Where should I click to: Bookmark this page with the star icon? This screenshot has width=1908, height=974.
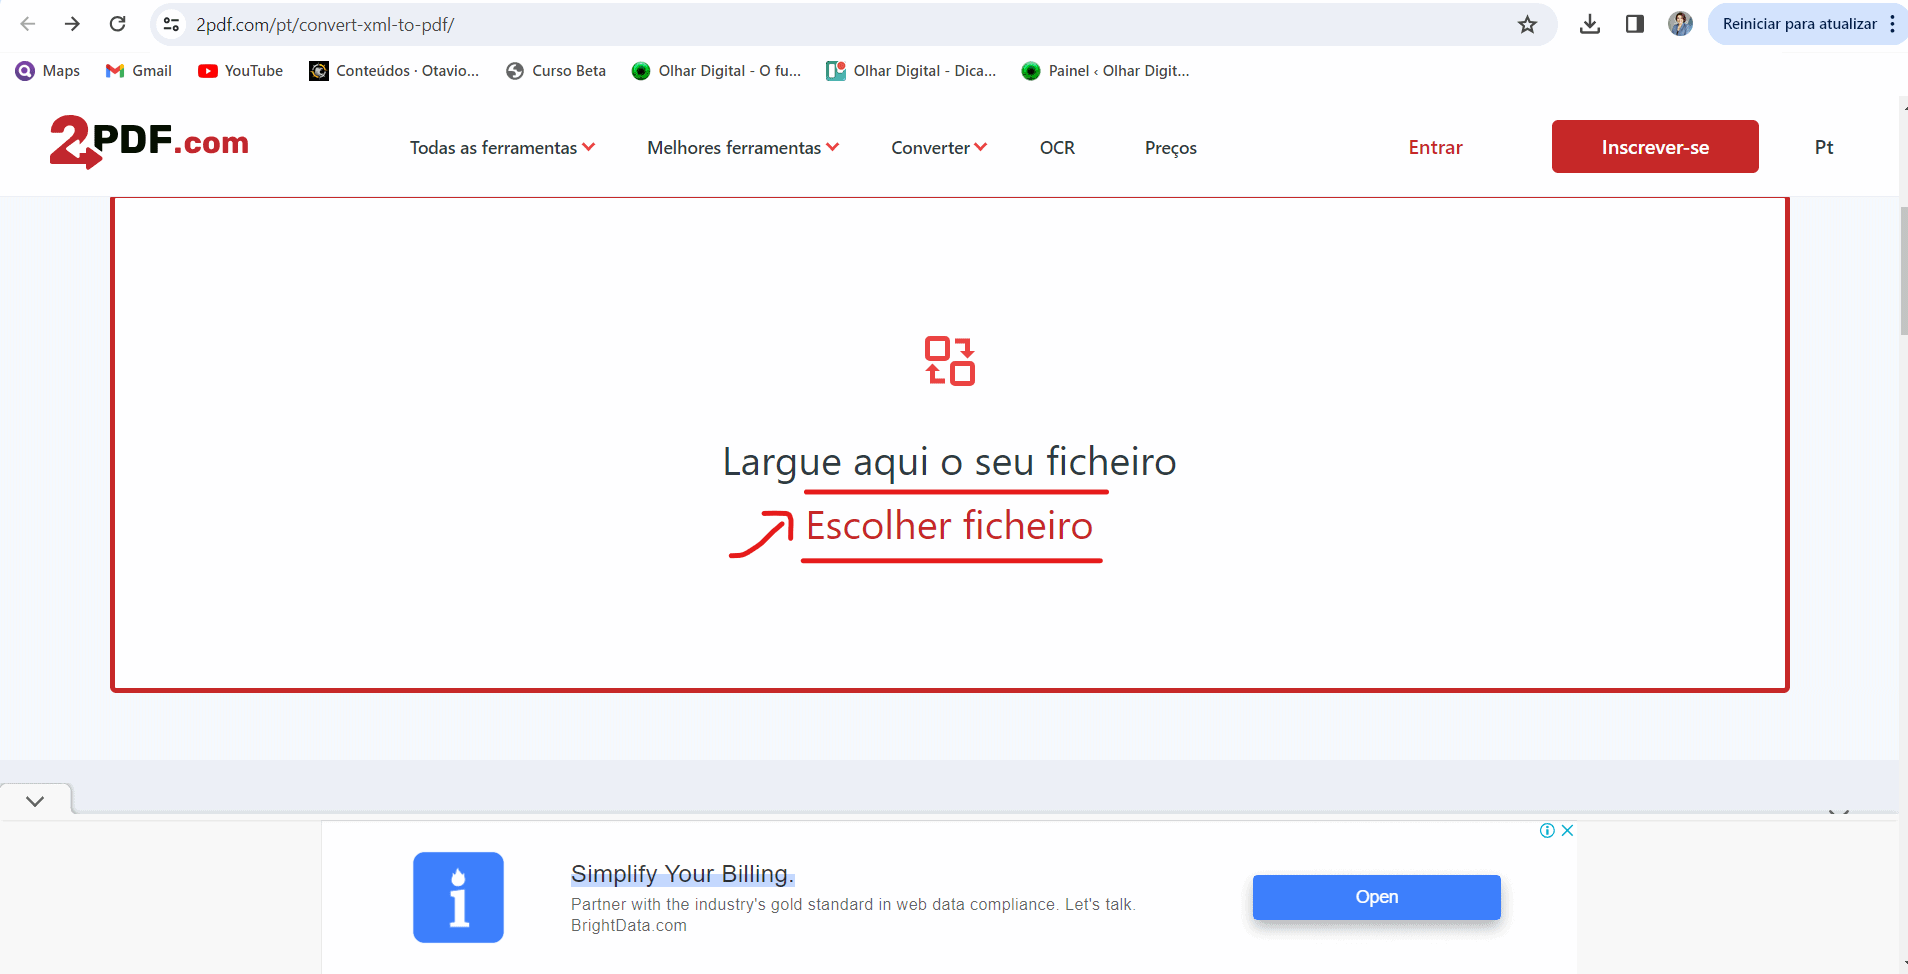tap(1526, 24)
